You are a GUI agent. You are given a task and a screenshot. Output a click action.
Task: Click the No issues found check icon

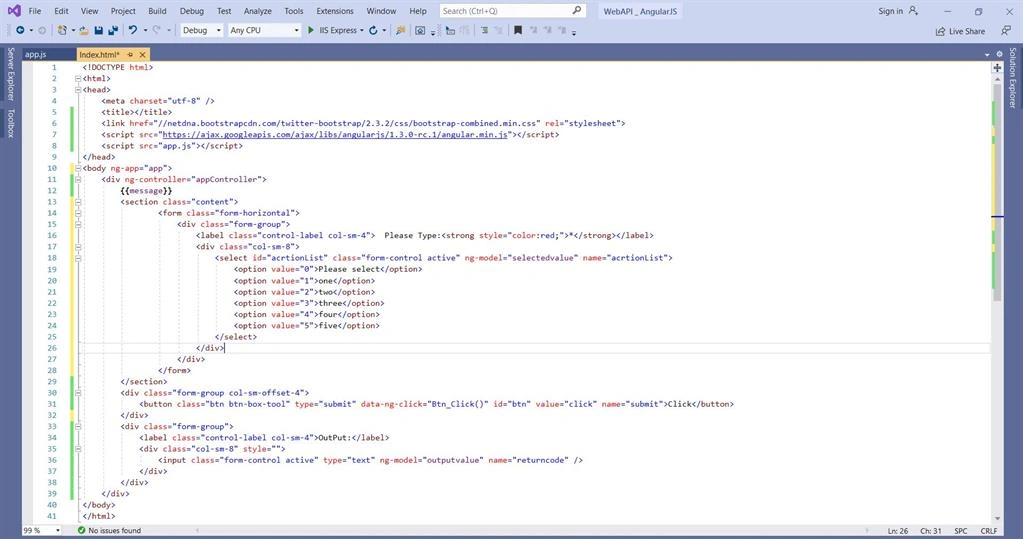82,531
